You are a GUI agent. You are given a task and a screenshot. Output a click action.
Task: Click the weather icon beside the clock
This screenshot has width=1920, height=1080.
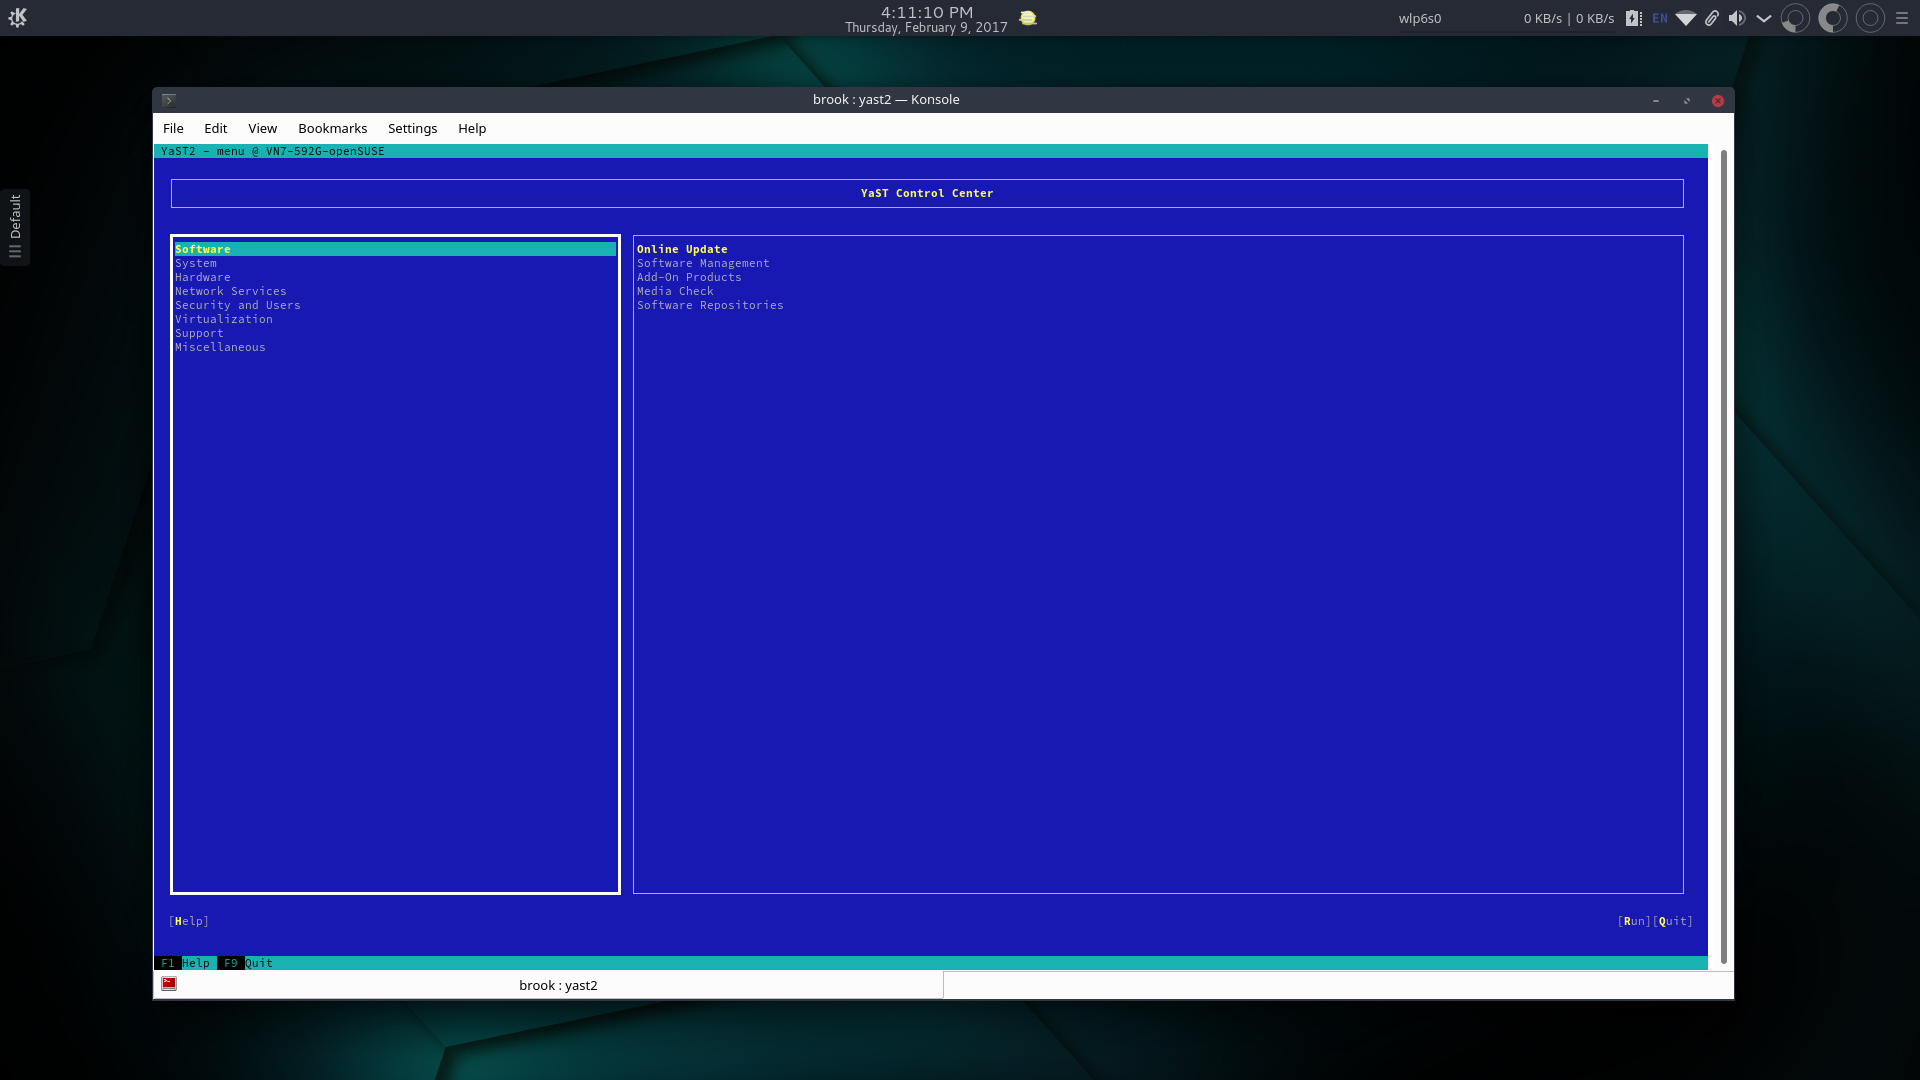[x=1027, y=18]
